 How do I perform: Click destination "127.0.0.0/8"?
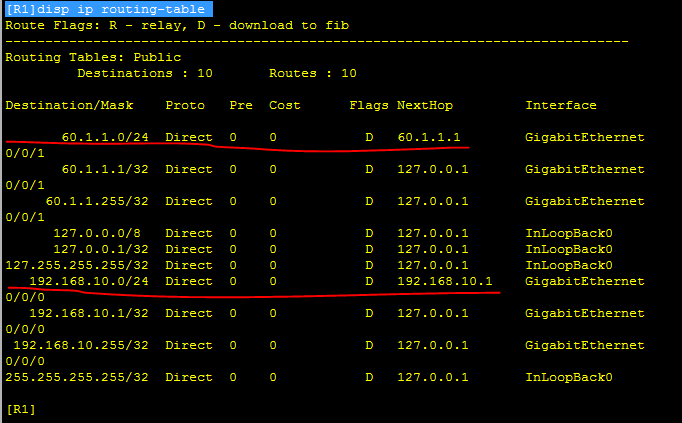[x=97, y=233]
